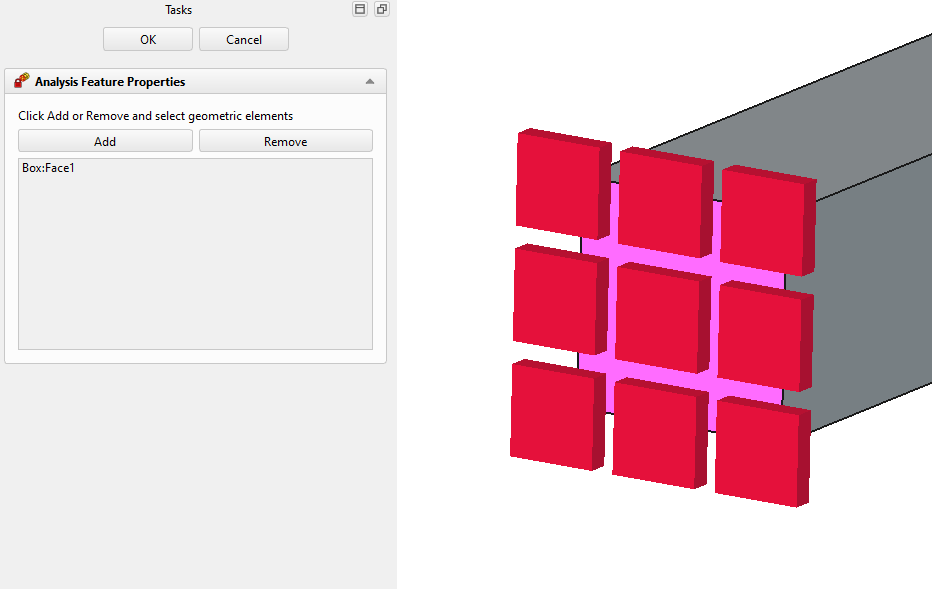This screenshot has height=589, width=932.
Task: Click Add to select geometric elements
Action: (105, 142)
